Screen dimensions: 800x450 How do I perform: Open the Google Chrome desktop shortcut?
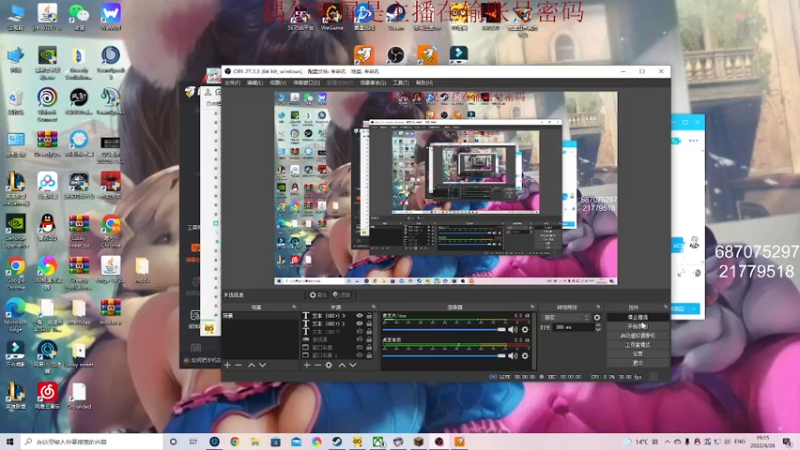pyautogui.click(x=16, y=272)
